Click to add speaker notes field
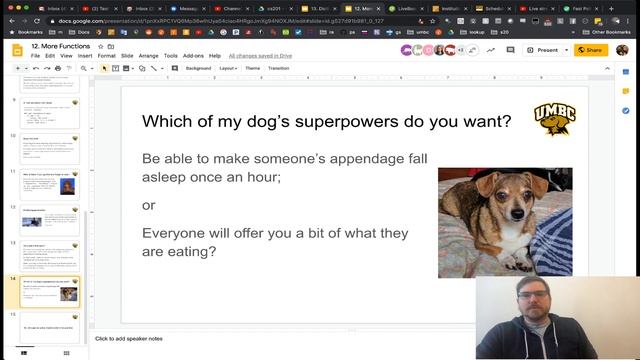 pos(129,338)
